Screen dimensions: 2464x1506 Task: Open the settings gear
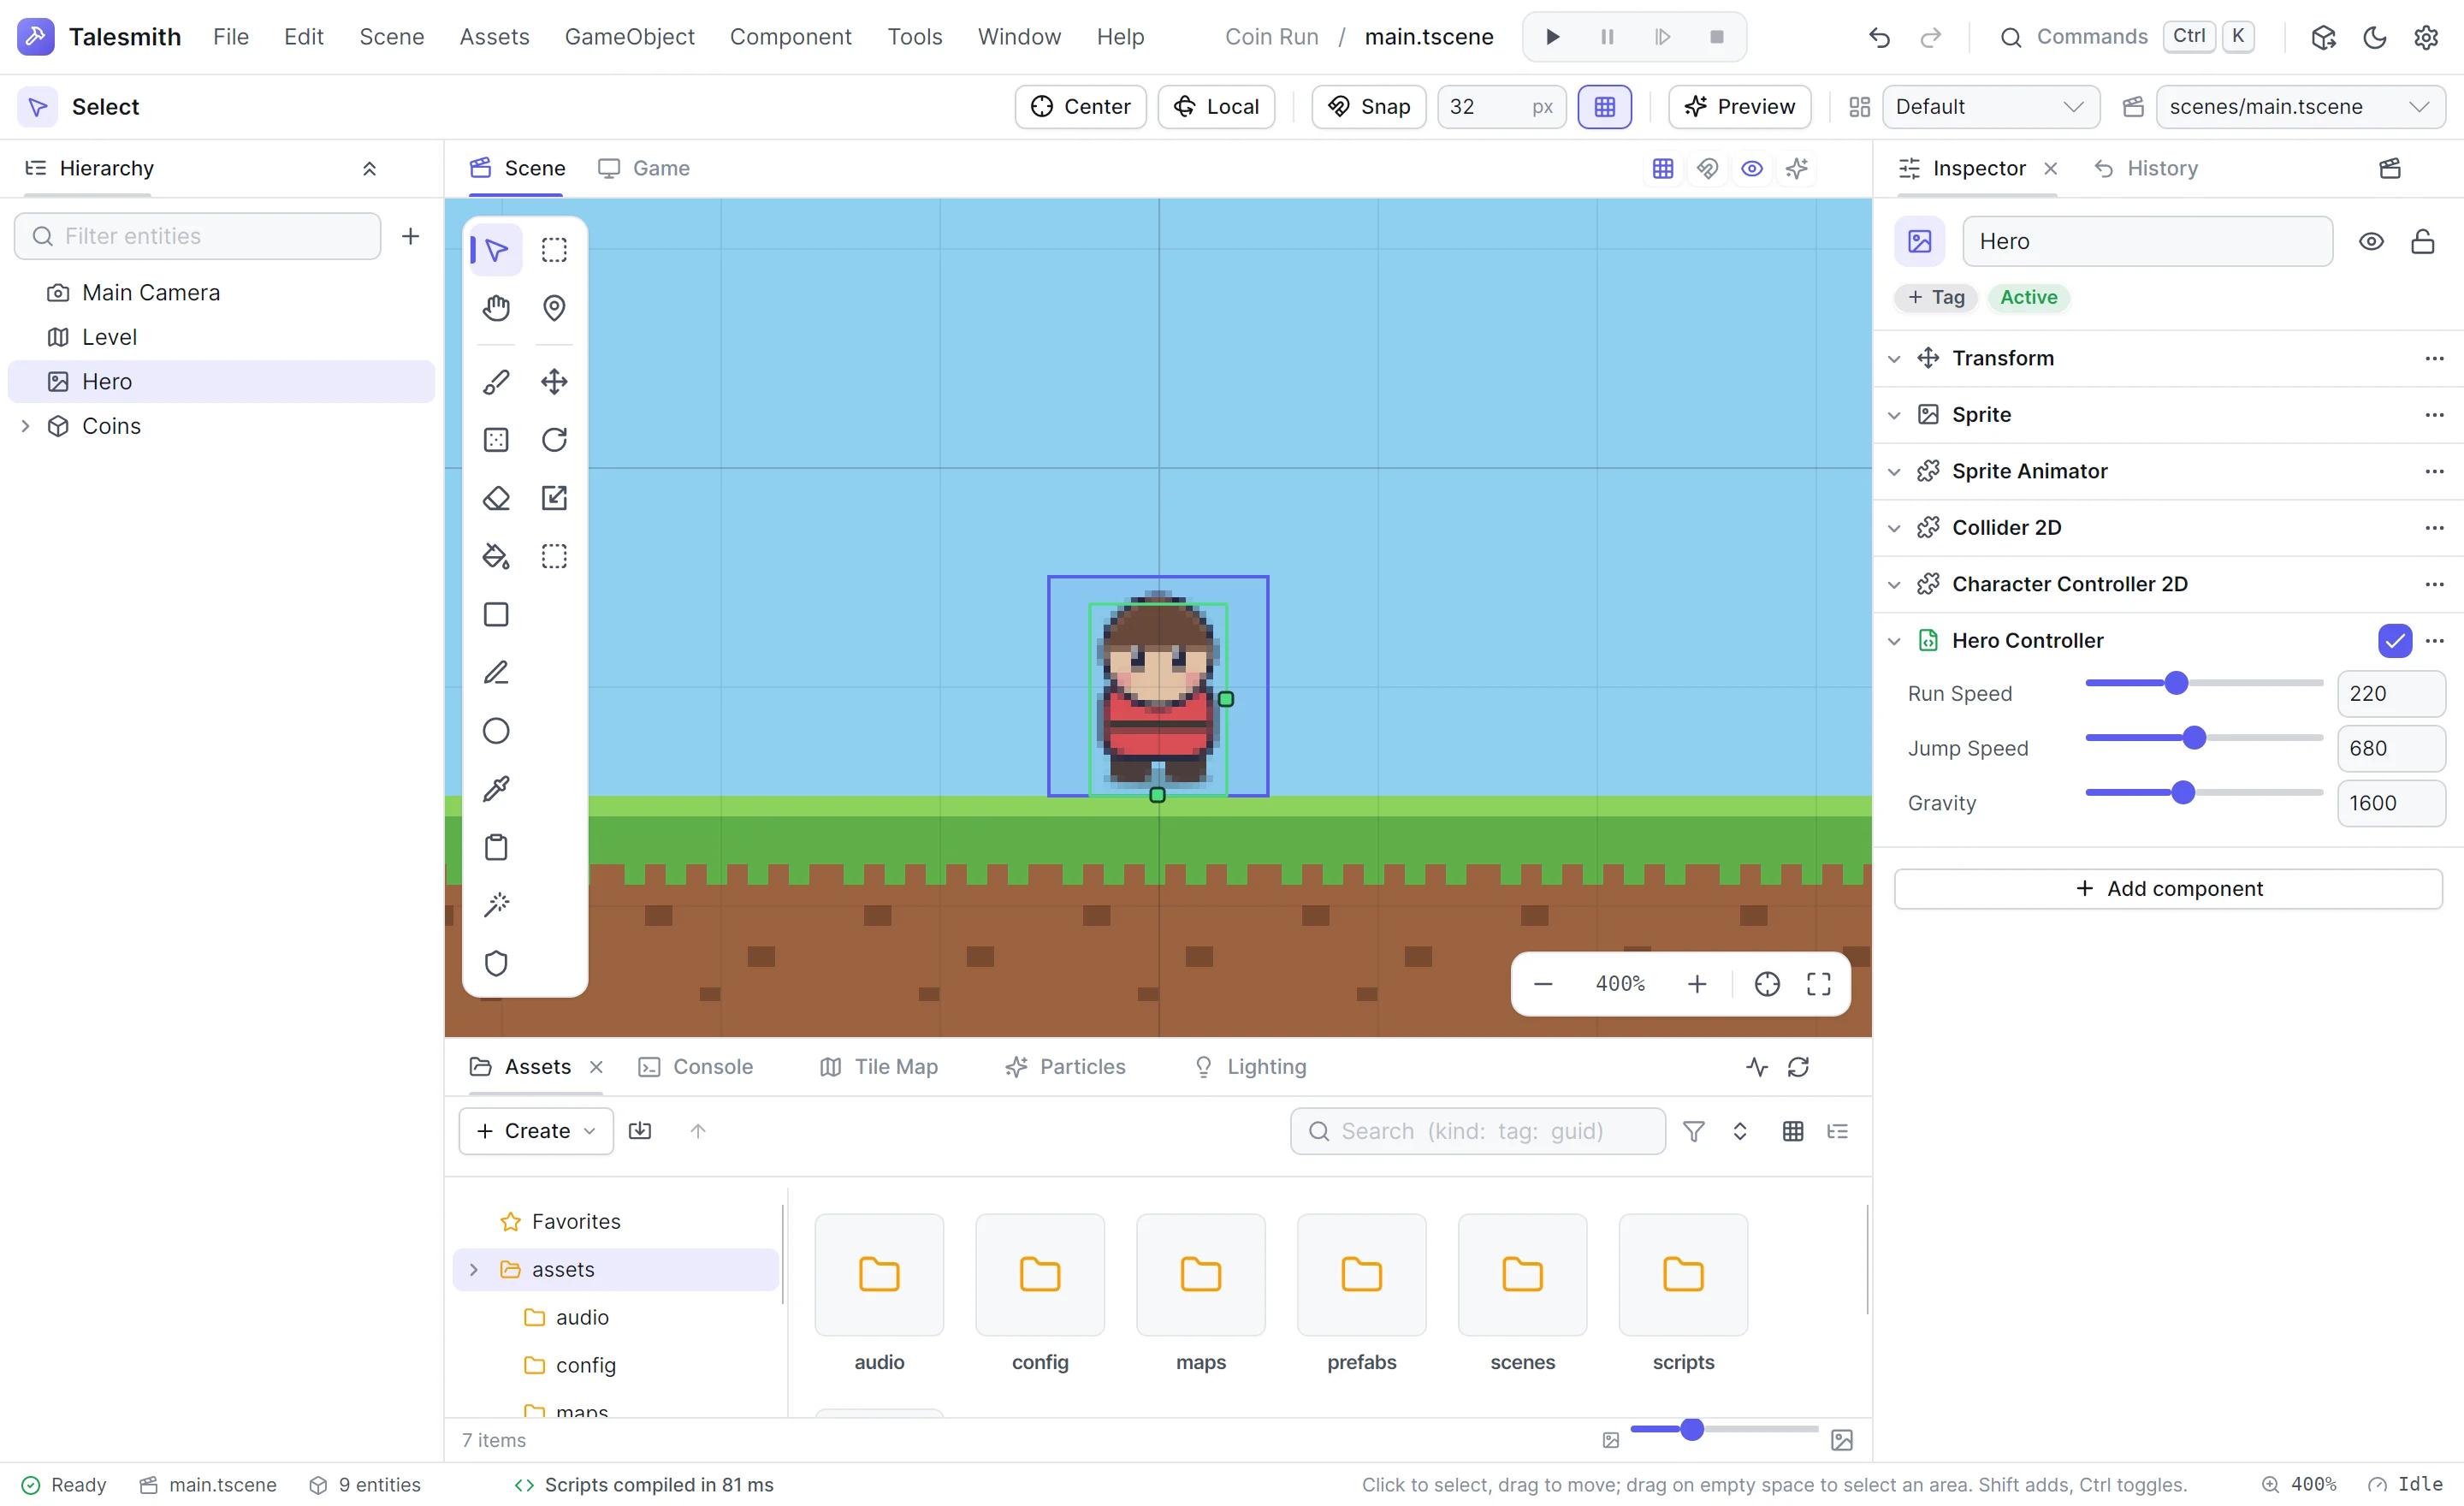click(x=2426, y=37)
